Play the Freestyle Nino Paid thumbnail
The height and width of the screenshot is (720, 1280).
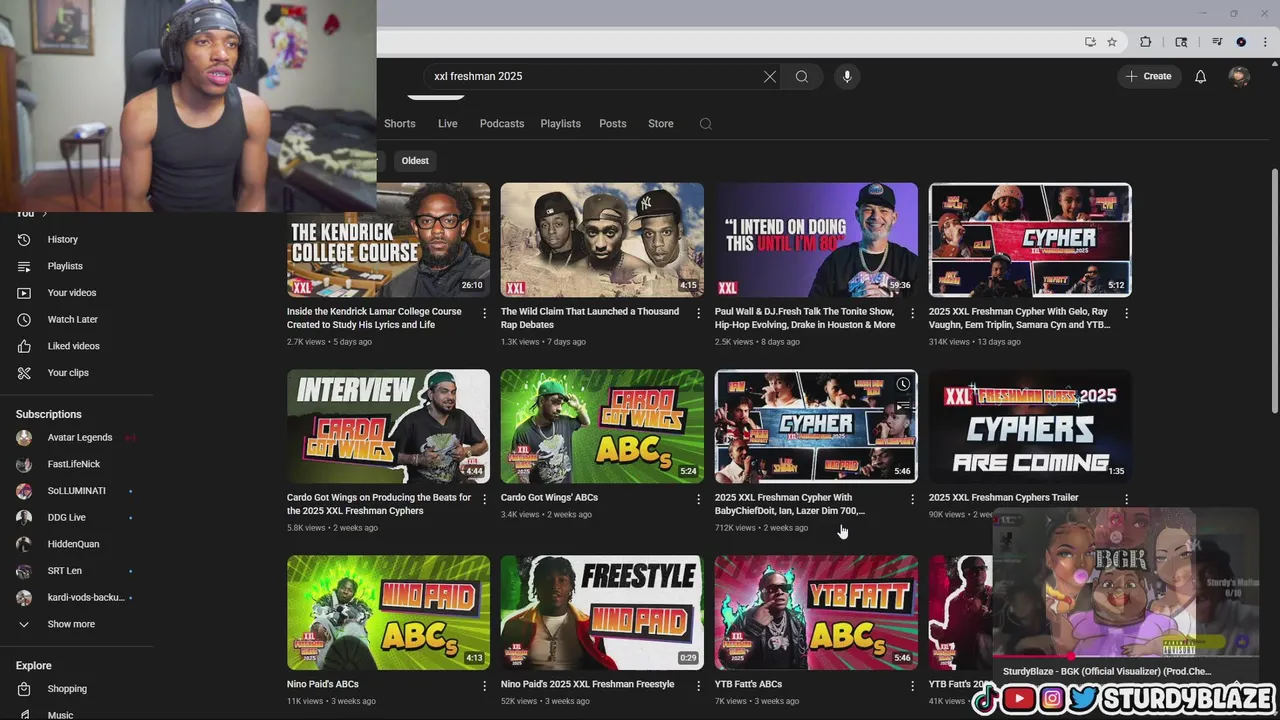[602, 612]
